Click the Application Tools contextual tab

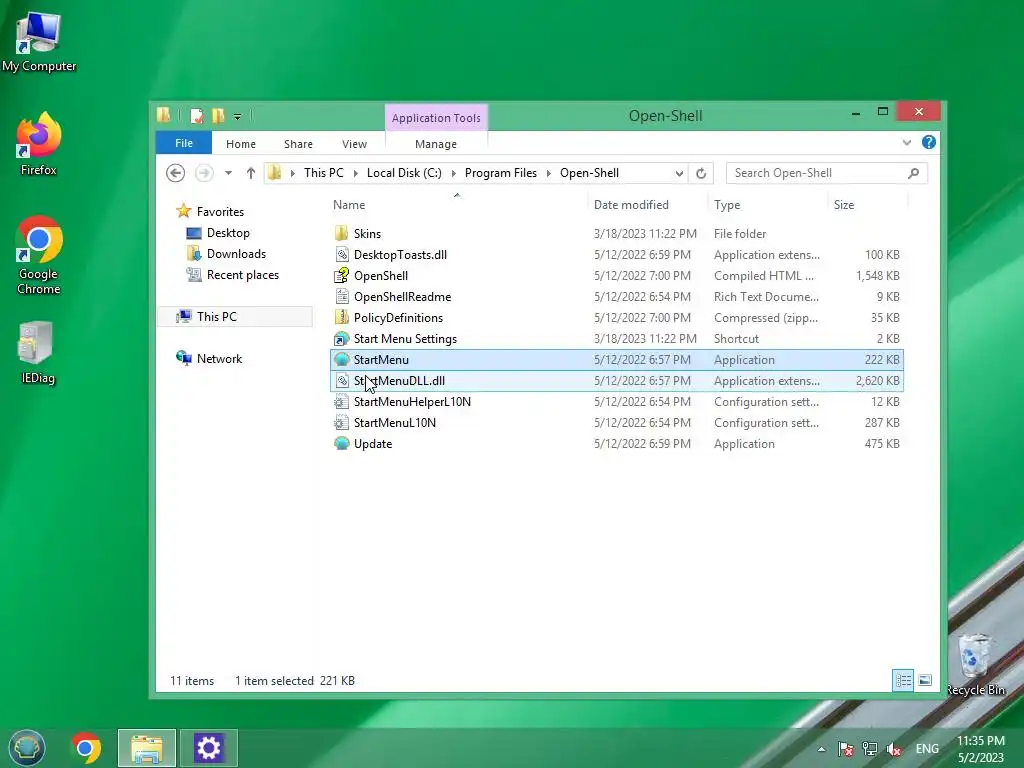coord(436,118)
